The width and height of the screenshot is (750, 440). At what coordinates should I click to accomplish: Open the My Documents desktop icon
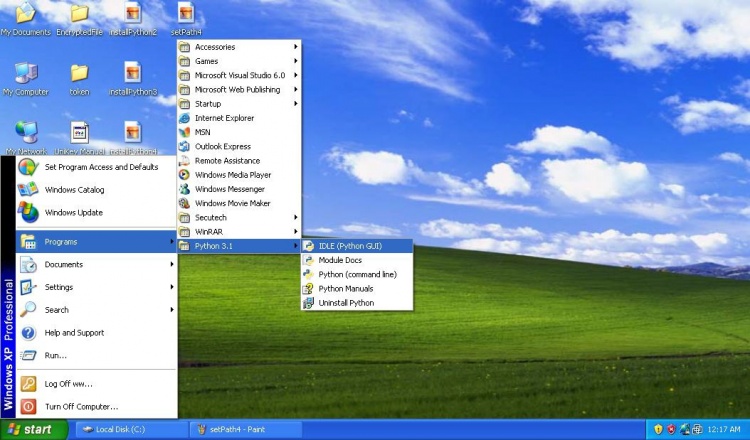pos(26,19)
